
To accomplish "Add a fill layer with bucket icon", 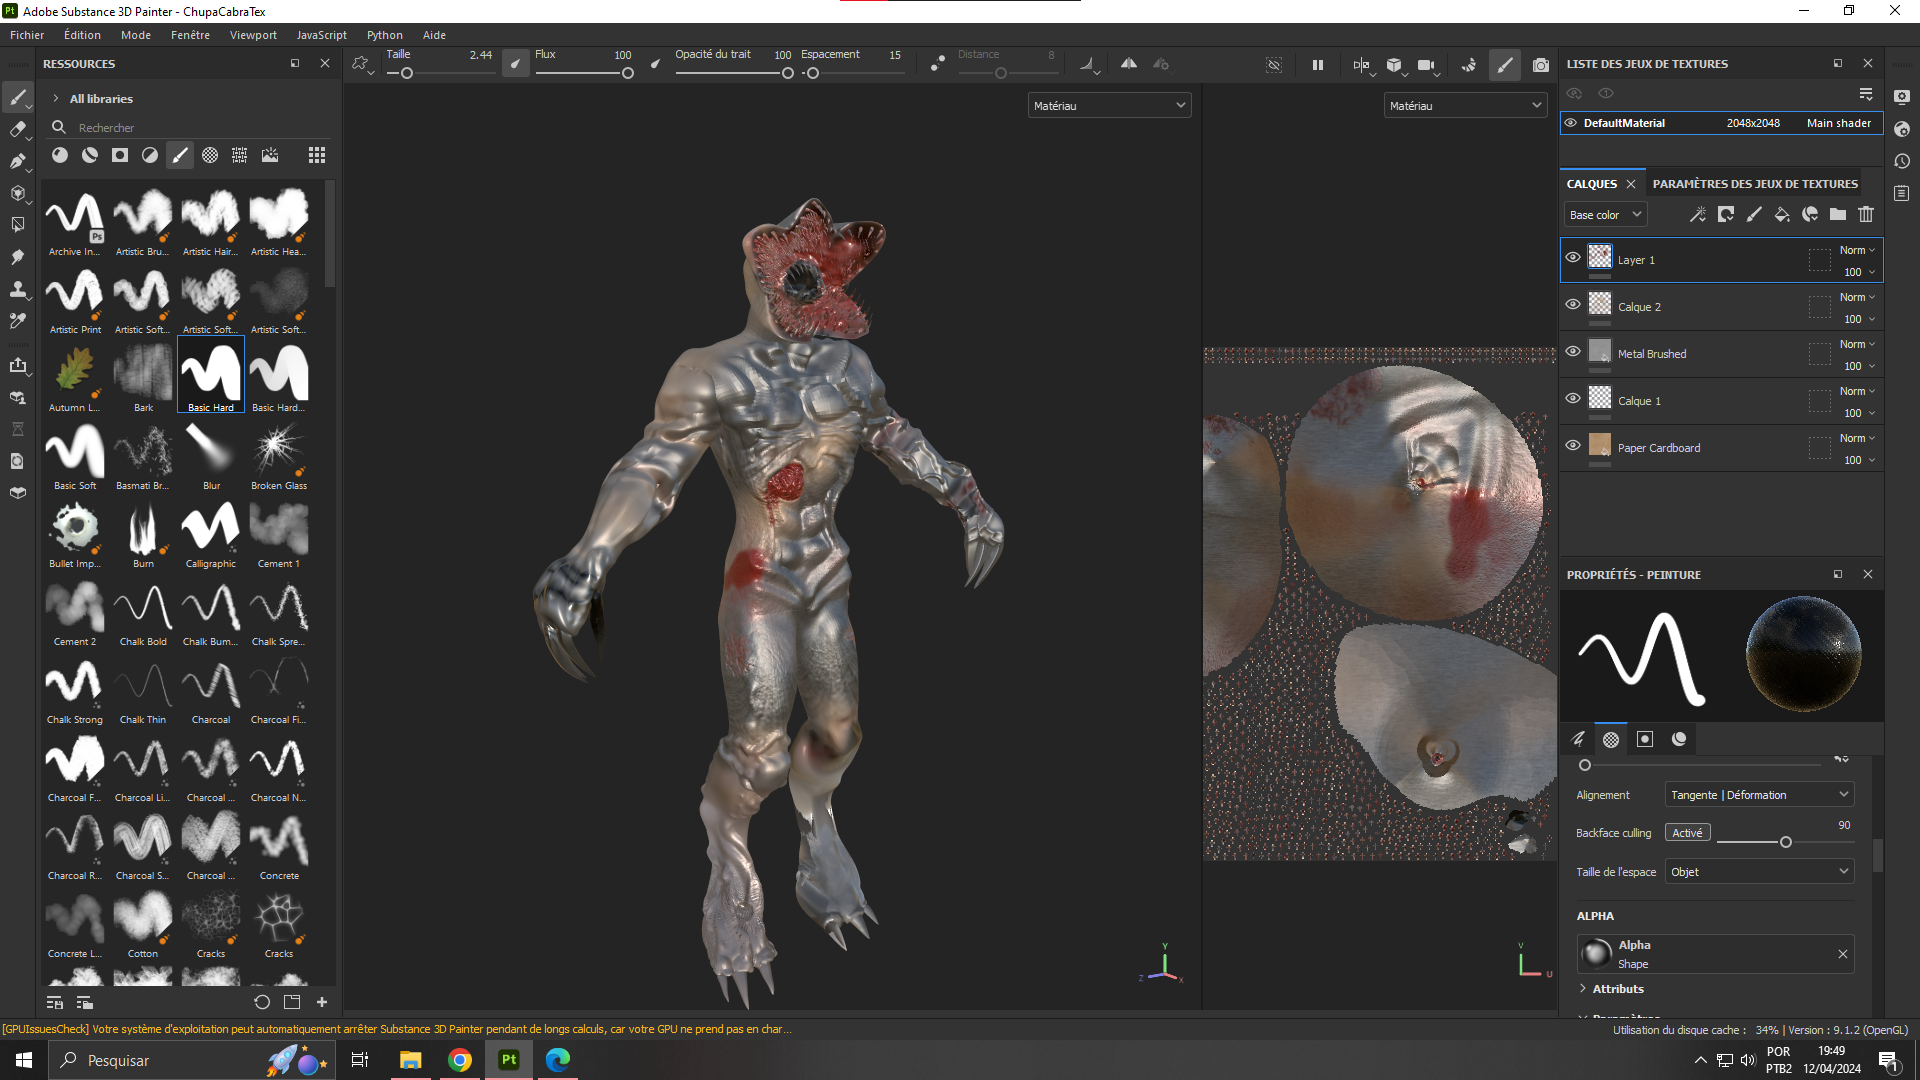I will pos(1782,214).
